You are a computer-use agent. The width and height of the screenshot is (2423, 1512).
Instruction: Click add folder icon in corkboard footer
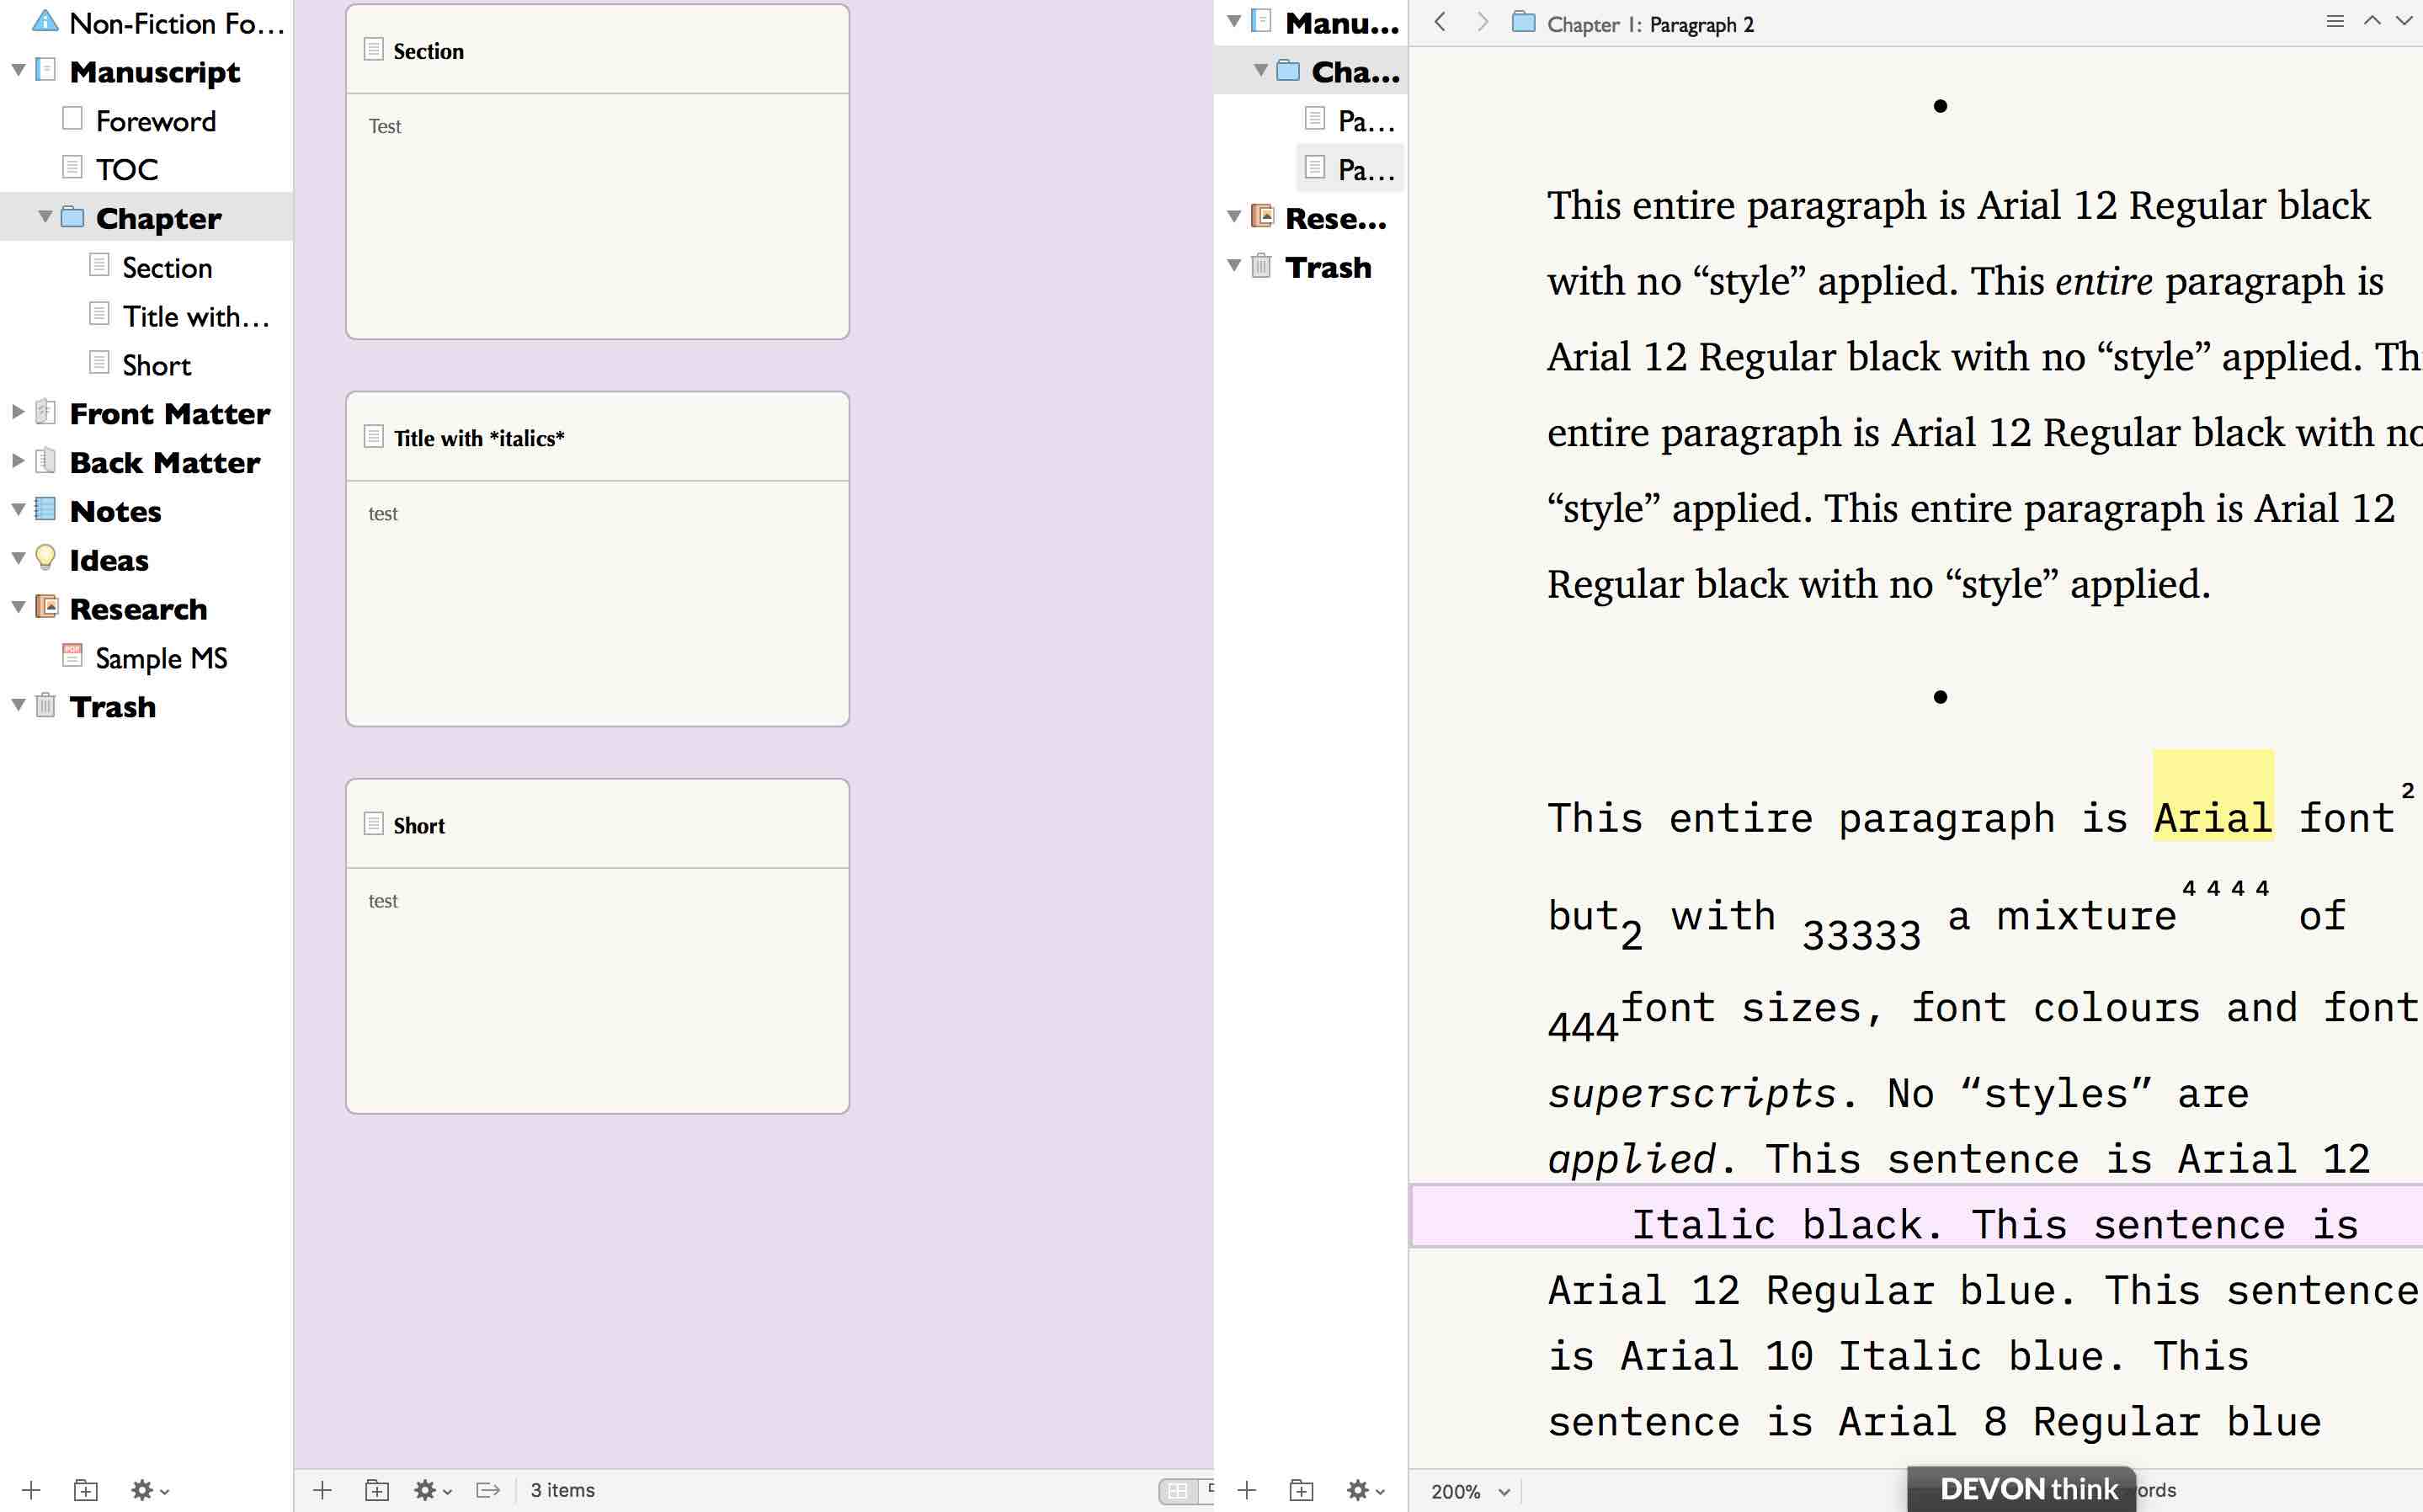coord(376,1490)
